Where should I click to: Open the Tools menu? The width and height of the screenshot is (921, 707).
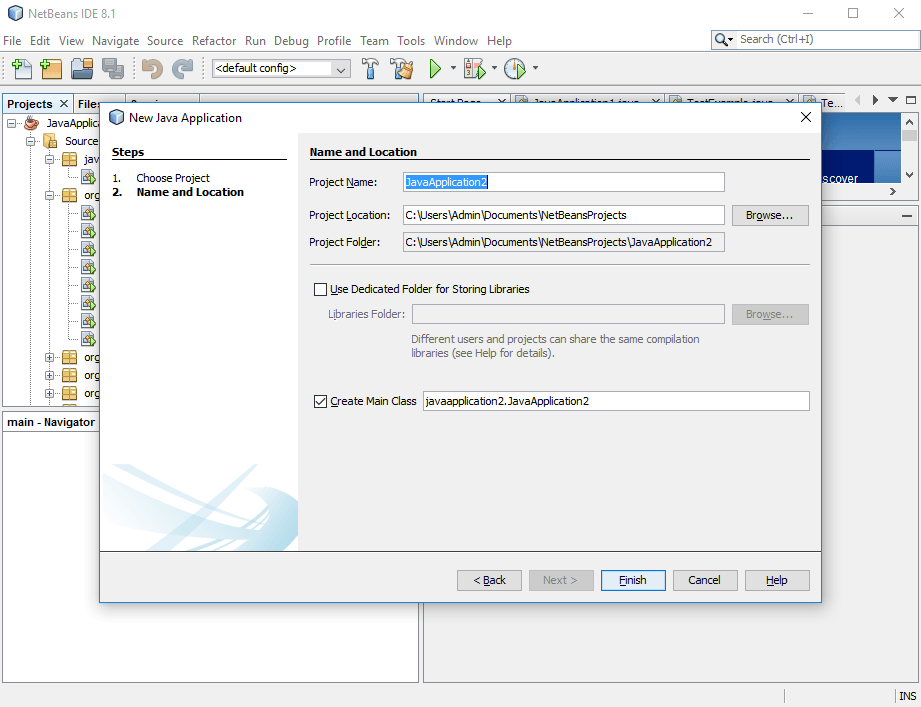[x=411, y=41]
